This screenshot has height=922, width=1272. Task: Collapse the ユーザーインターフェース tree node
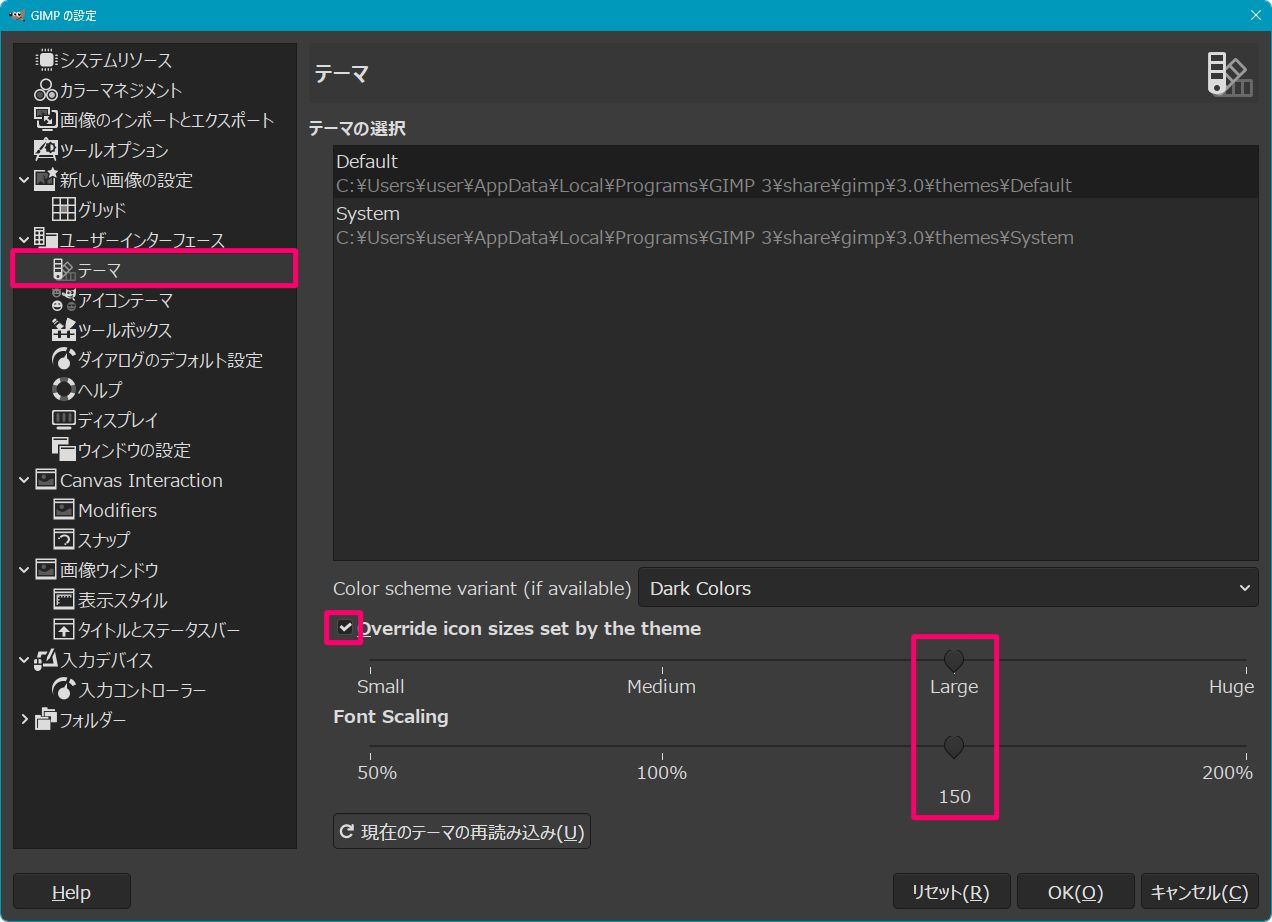24,240
